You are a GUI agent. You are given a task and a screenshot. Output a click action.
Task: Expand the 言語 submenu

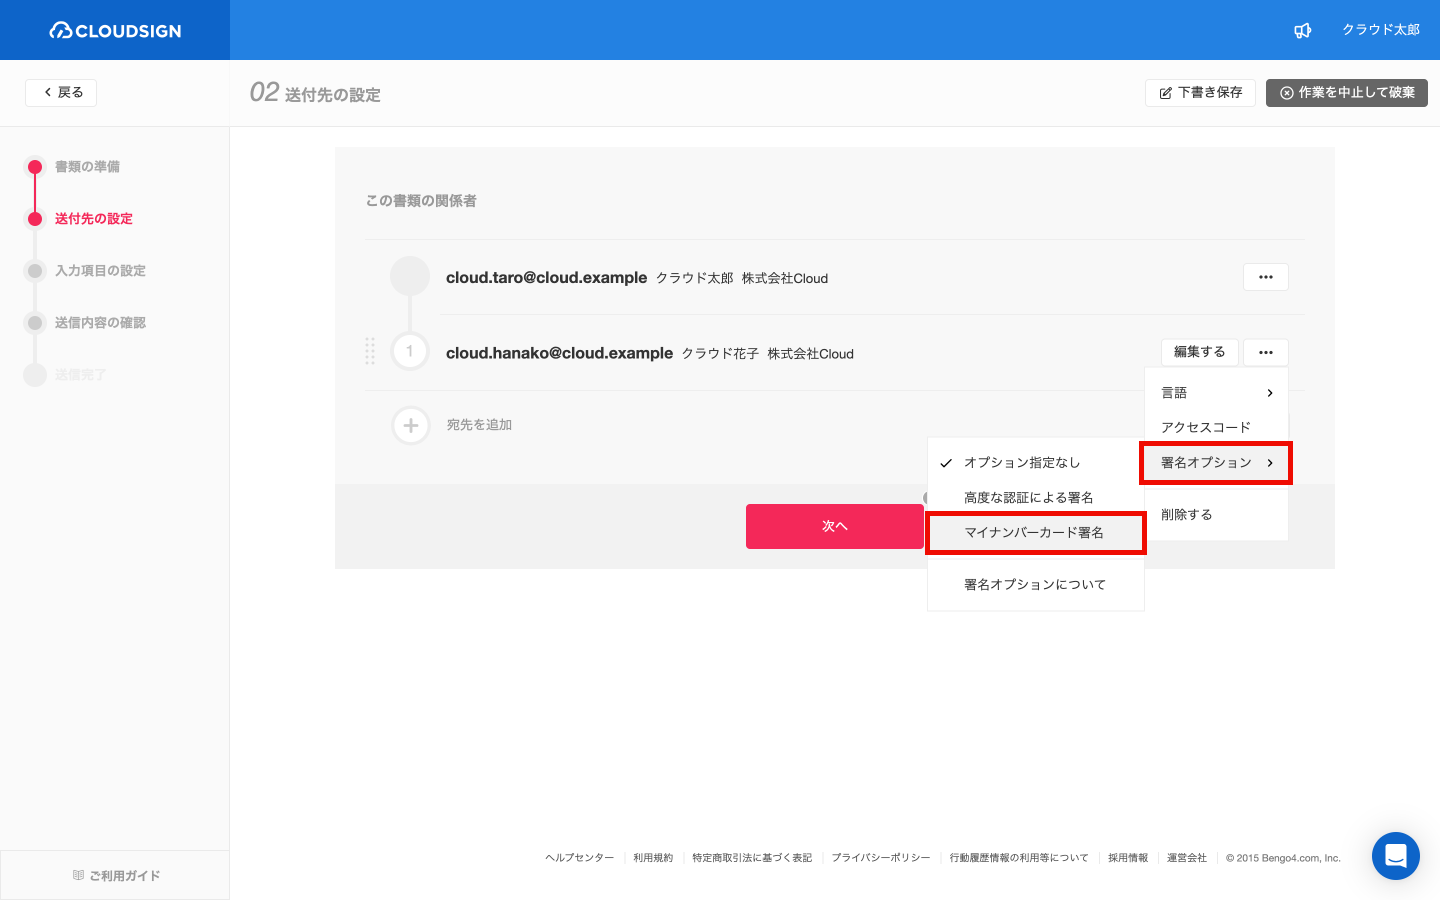[1217, 393]
